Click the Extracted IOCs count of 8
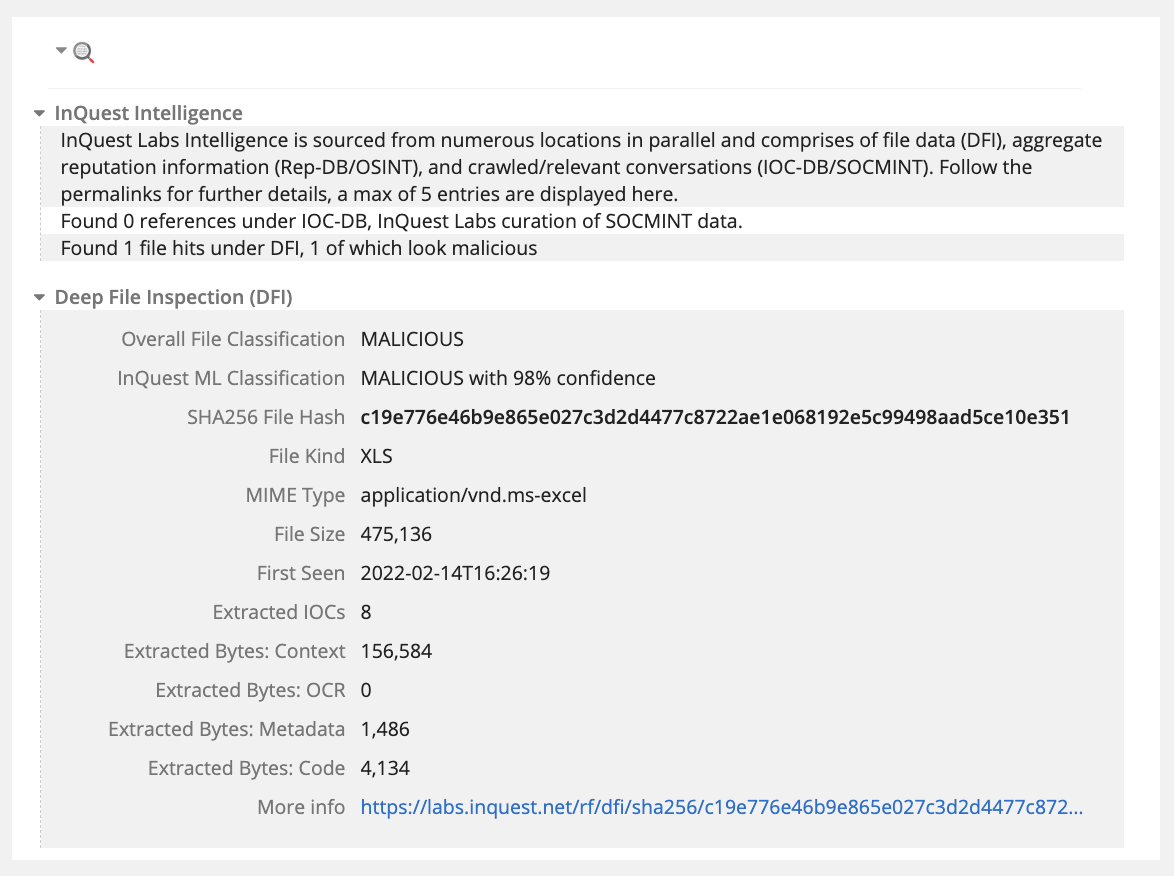This screenshot has width=1174, height=876. coord(366,612)
